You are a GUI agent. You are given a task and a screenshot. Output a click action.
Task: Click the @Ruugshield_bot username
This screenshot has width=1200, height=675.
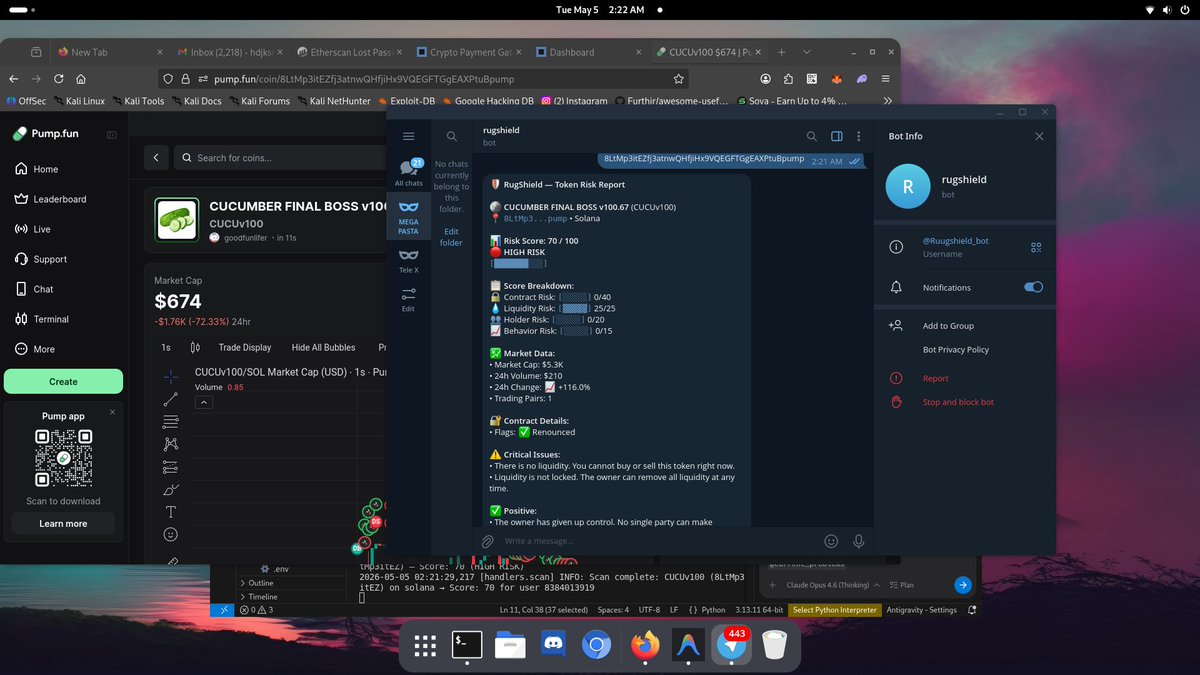(954, 241)
